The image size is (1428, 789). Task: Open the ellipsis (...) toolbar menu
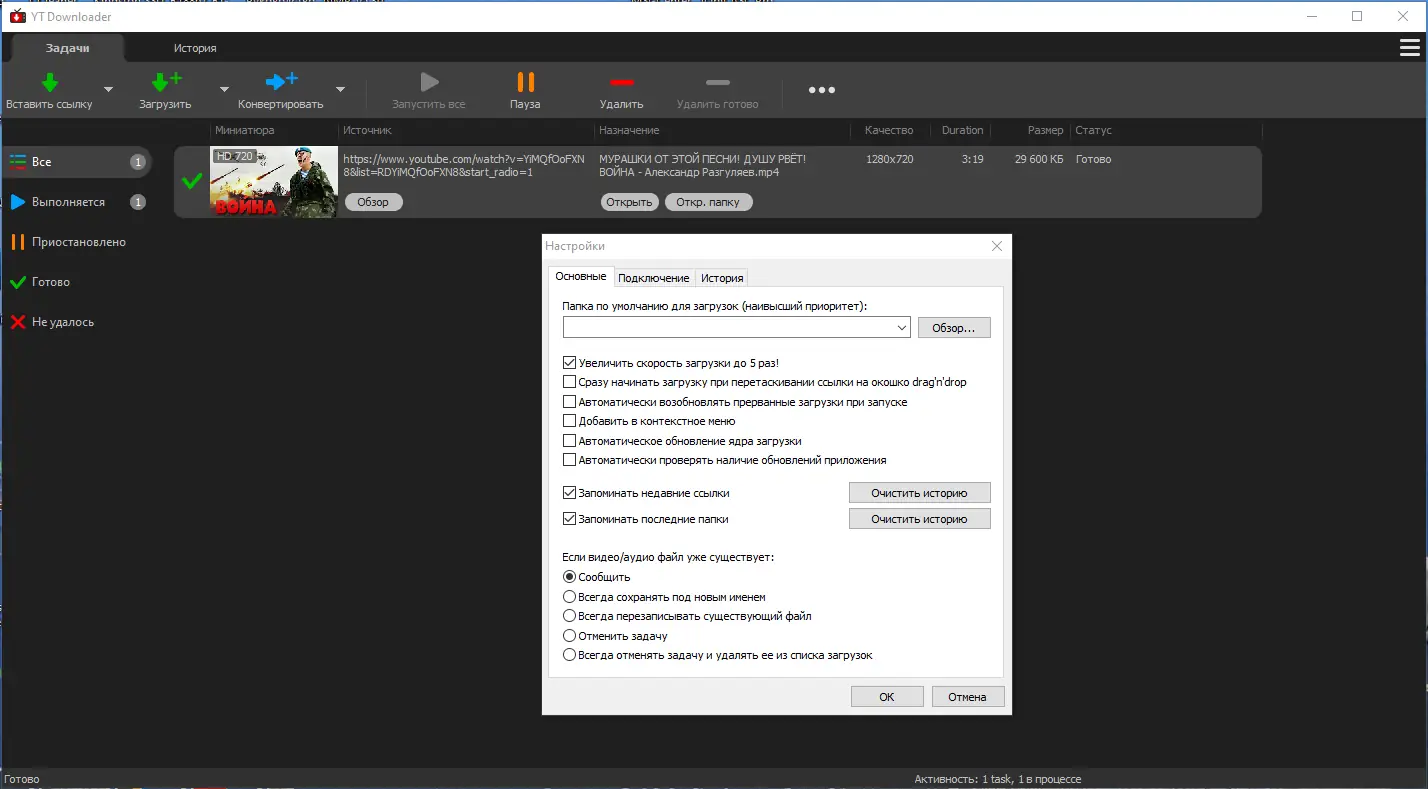pyautogui.click(x=820, y=90)
